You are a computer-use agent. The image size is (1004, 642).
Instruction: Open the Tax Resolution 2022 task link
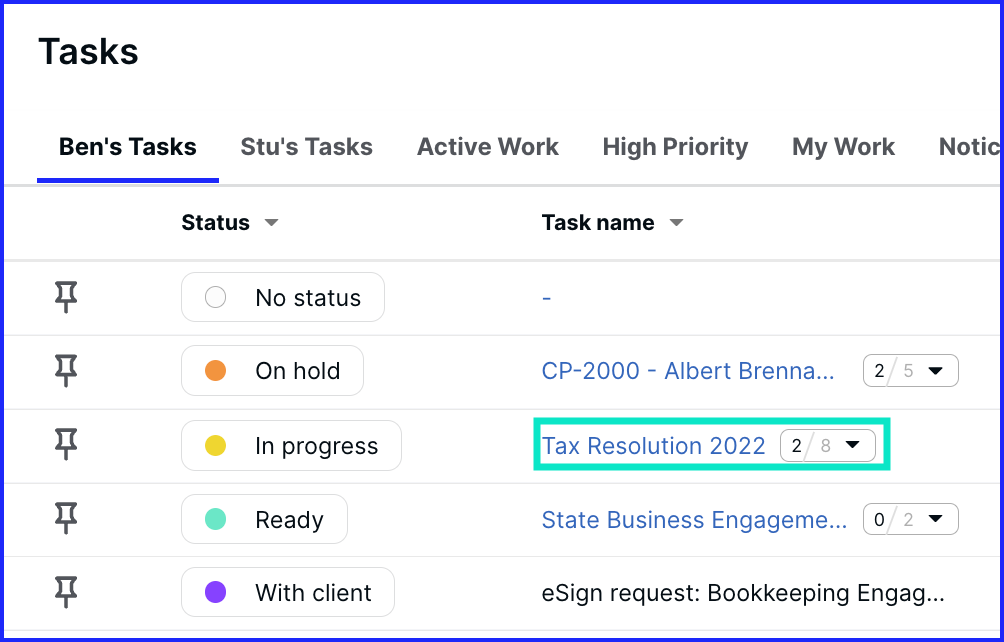[653, 446]
